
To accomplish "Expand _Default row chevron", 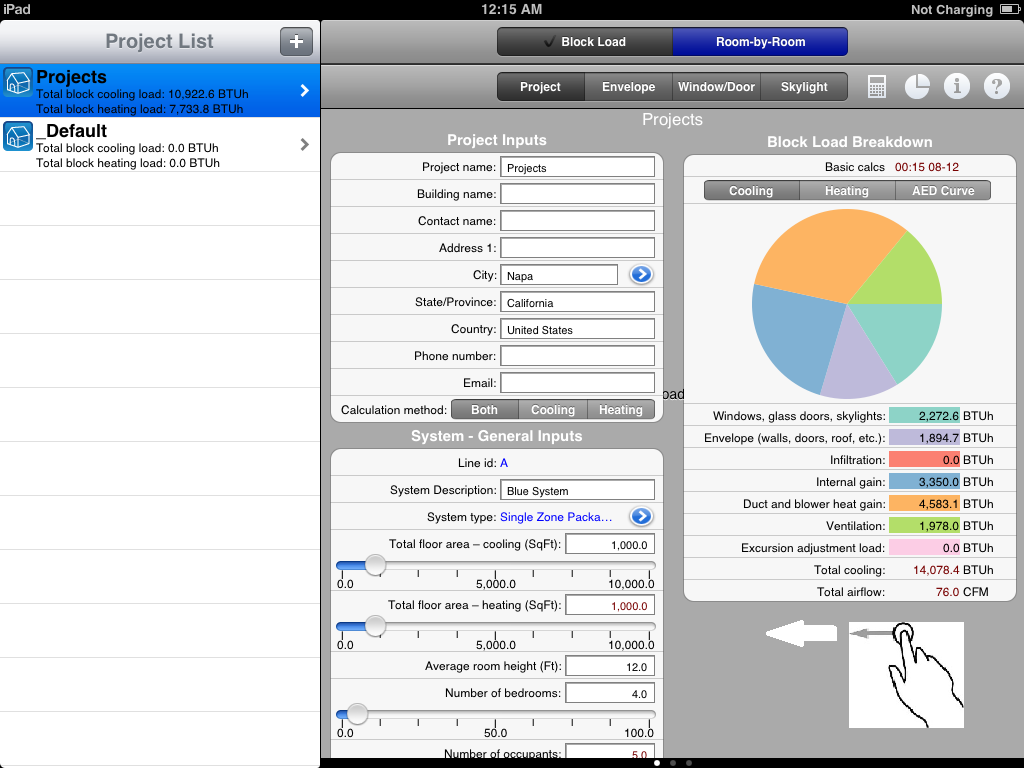I will pyautogui.click(x=304, y=144).
